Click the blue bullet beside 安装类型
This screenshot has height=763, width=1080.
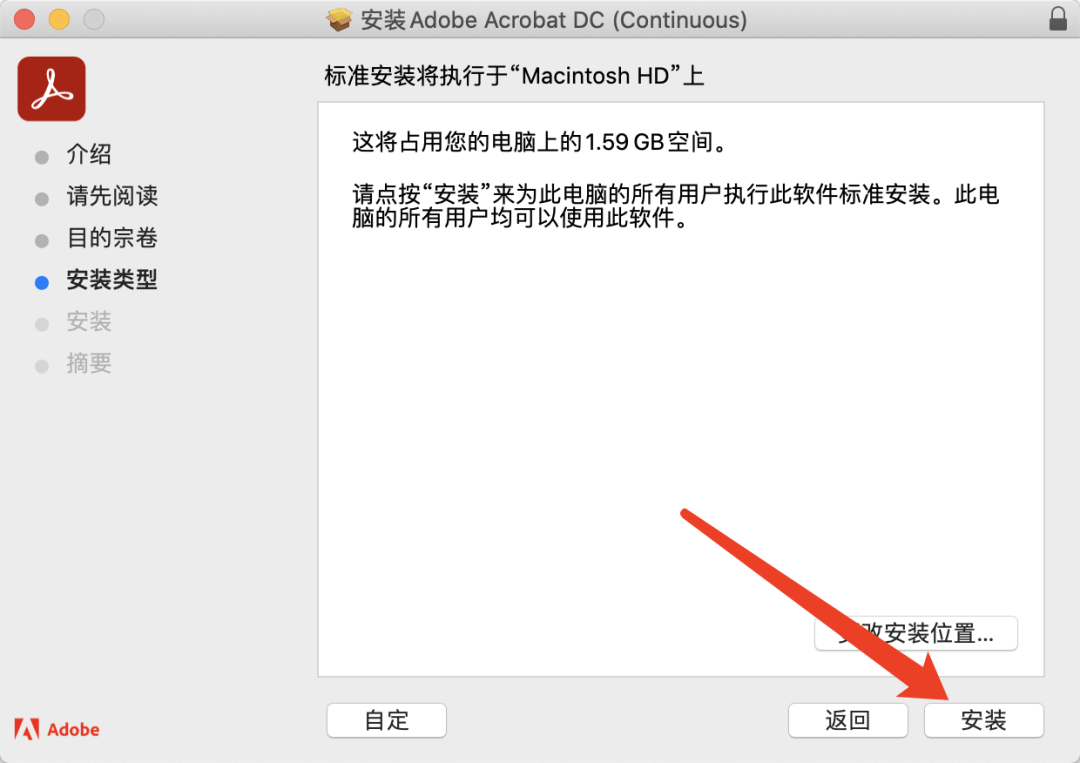click(42, 283)
